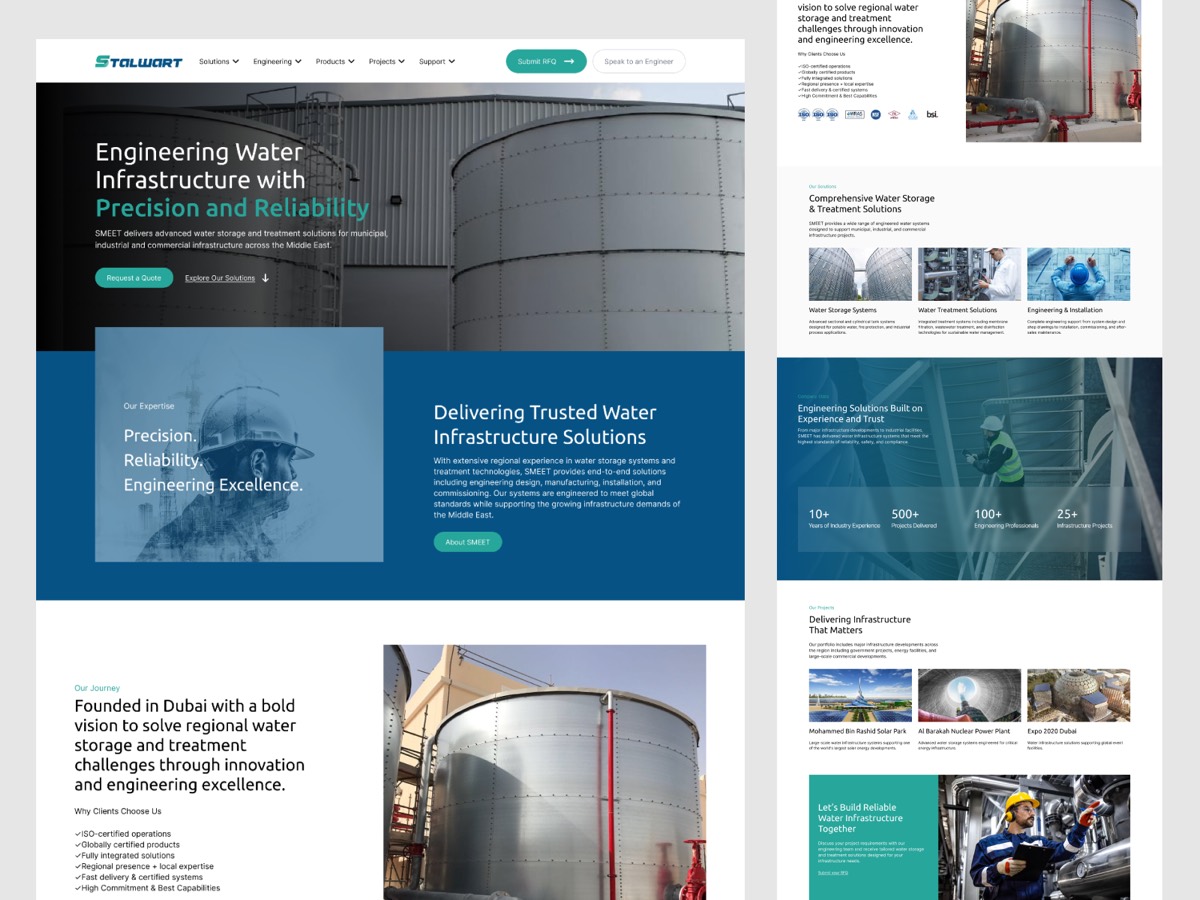Click the Let's Build Reliable Water Infrastructure heading
This screenshot has height=900, width=1200.
(x=860, y=818)
